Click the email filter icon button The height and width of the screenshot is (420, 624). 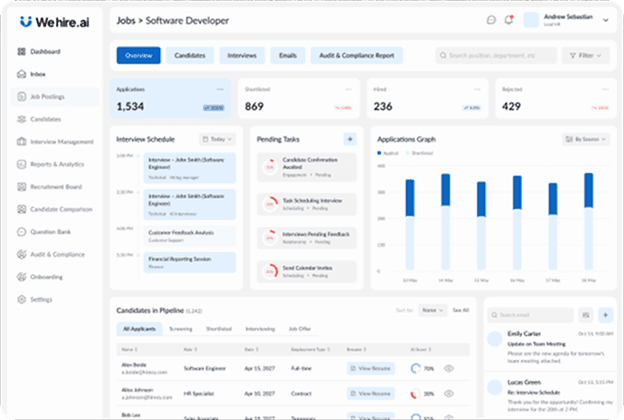click(586, 315)
